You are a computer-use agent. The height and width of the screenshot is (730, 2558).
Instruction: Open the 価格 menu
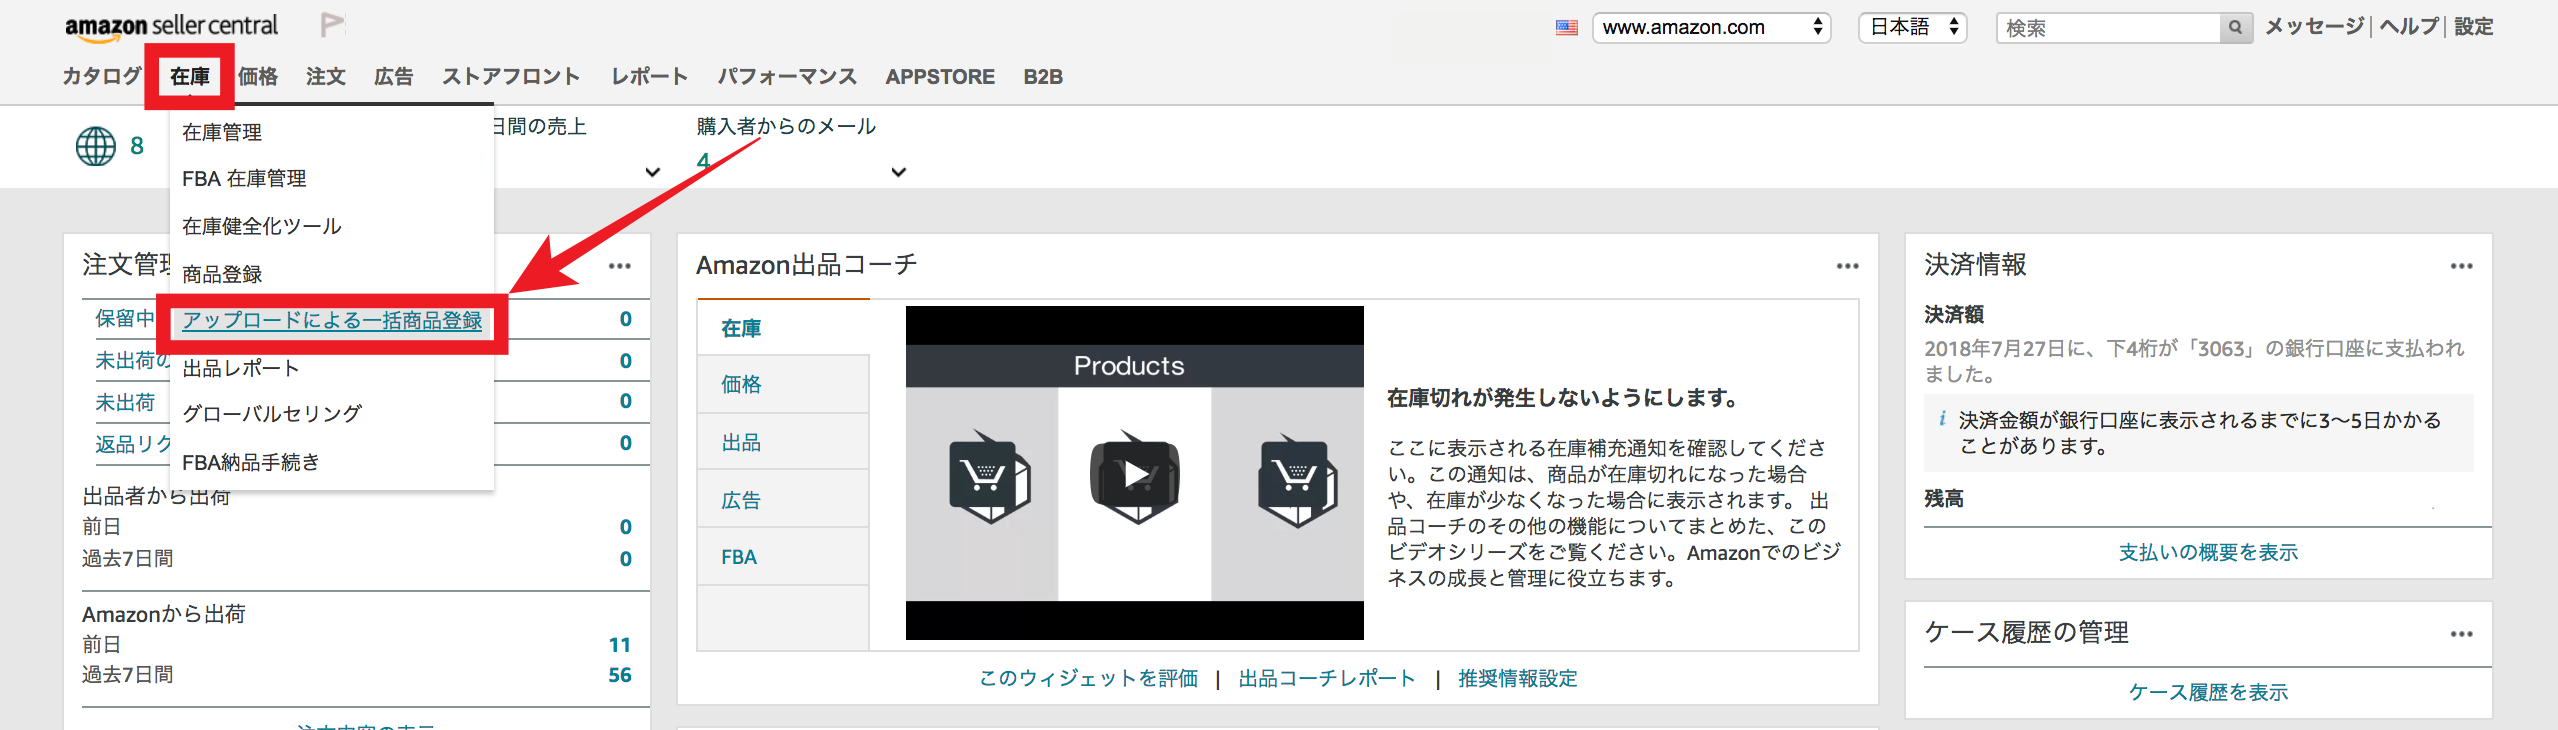tap(258, 77)
